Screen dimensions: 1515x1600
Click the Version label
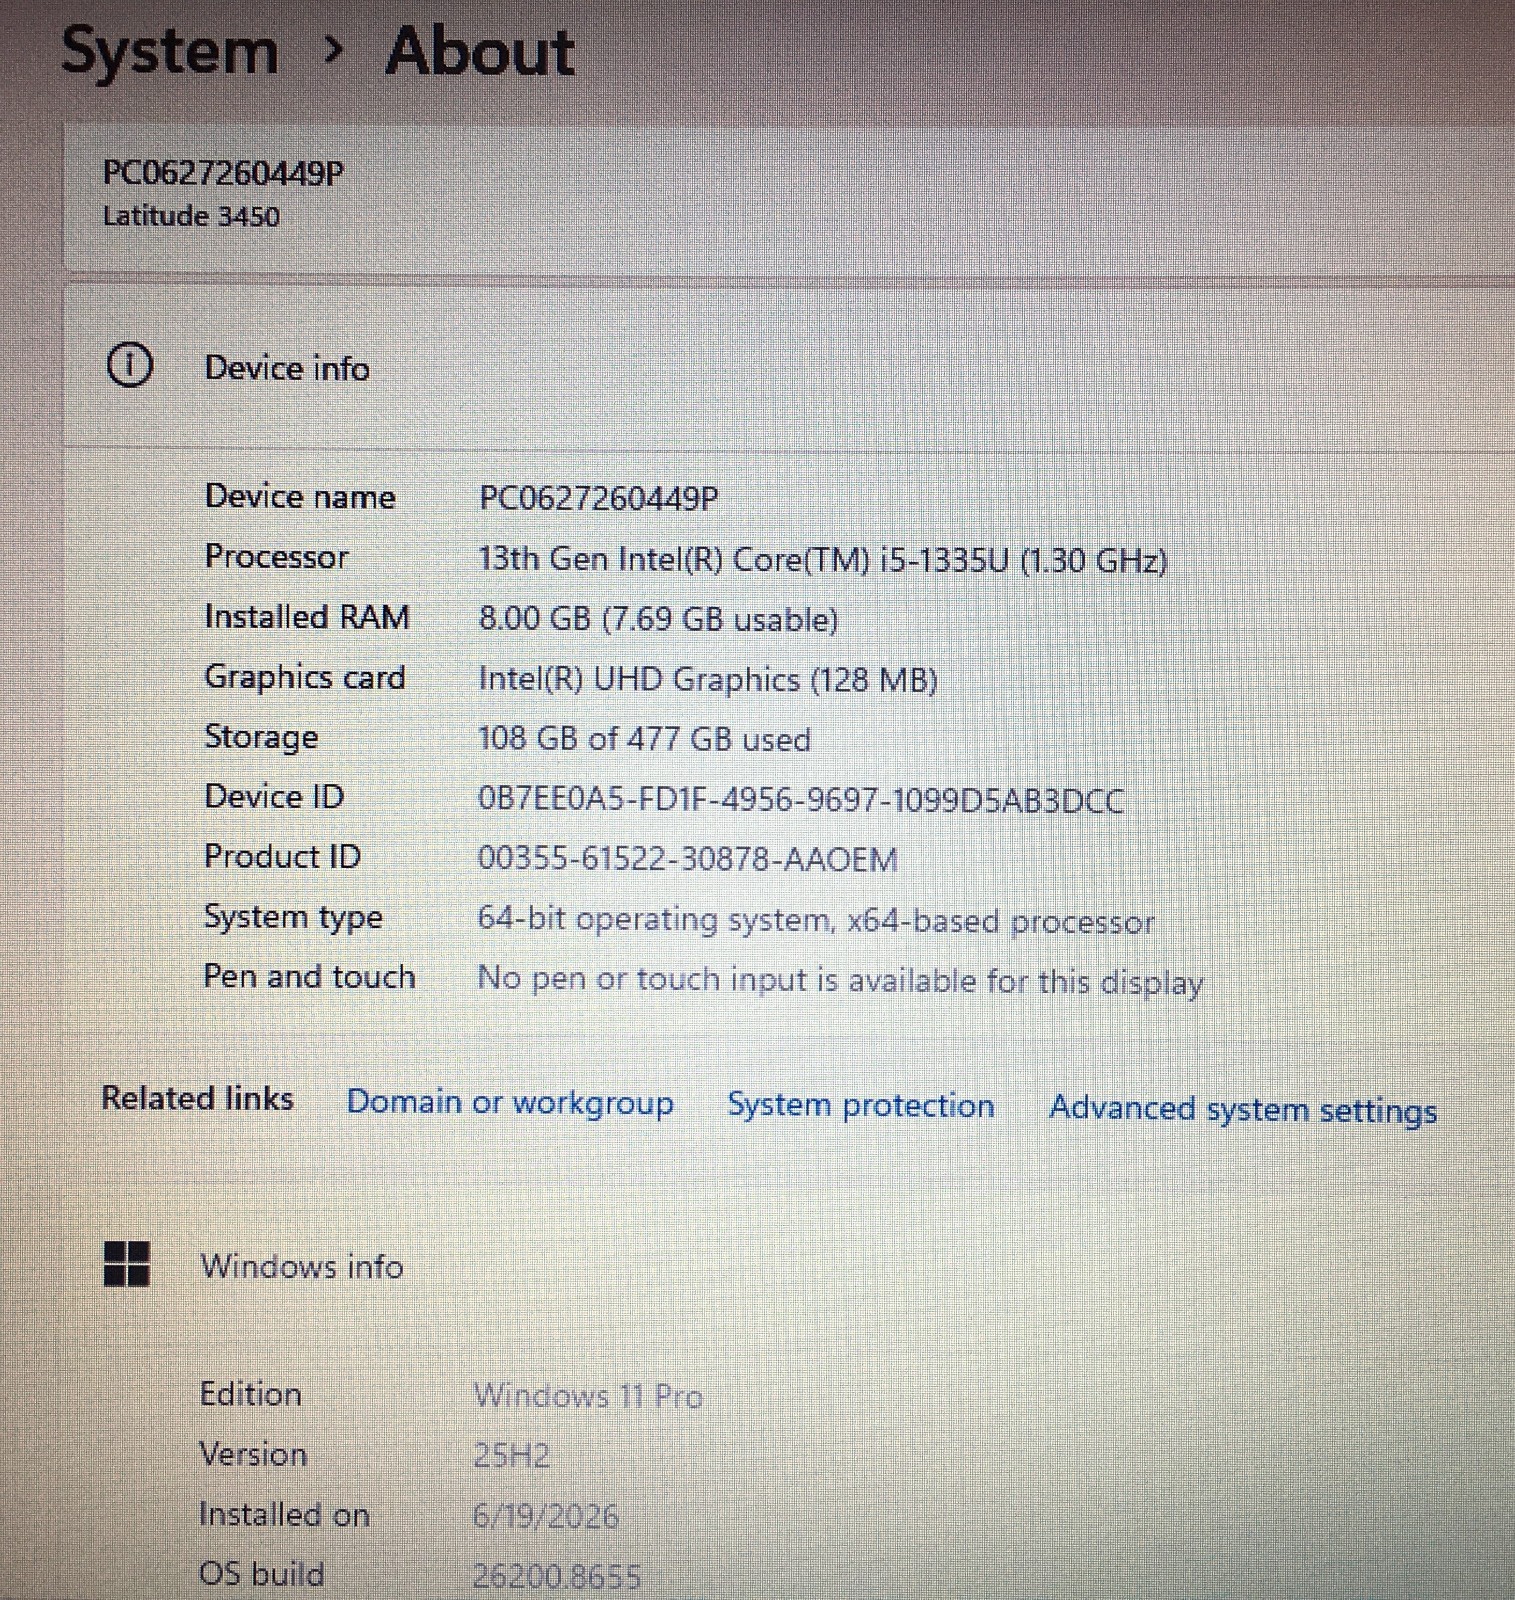tap(253, 1453)
